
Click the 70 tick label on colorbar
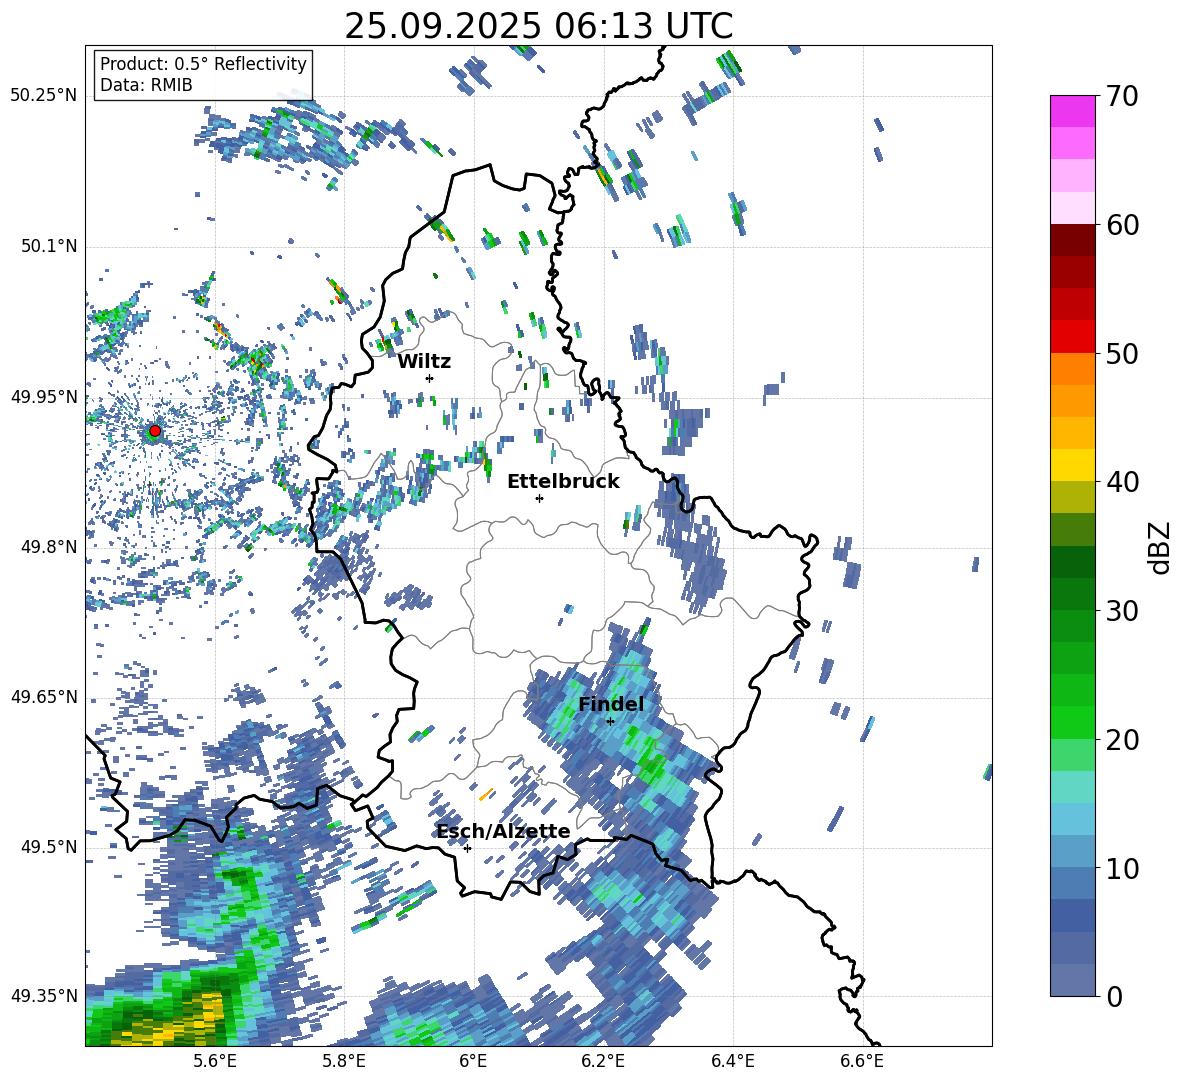tap(1122, 96)
